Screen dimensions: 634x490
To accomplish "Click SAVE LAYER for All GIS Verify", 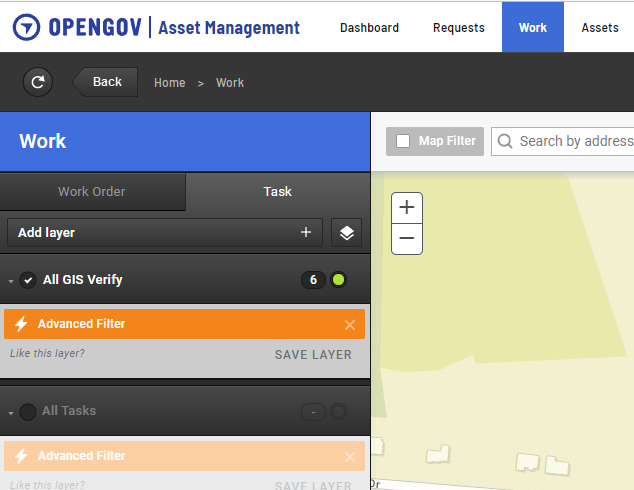I will pyautogui.click(x=313, y=355).
